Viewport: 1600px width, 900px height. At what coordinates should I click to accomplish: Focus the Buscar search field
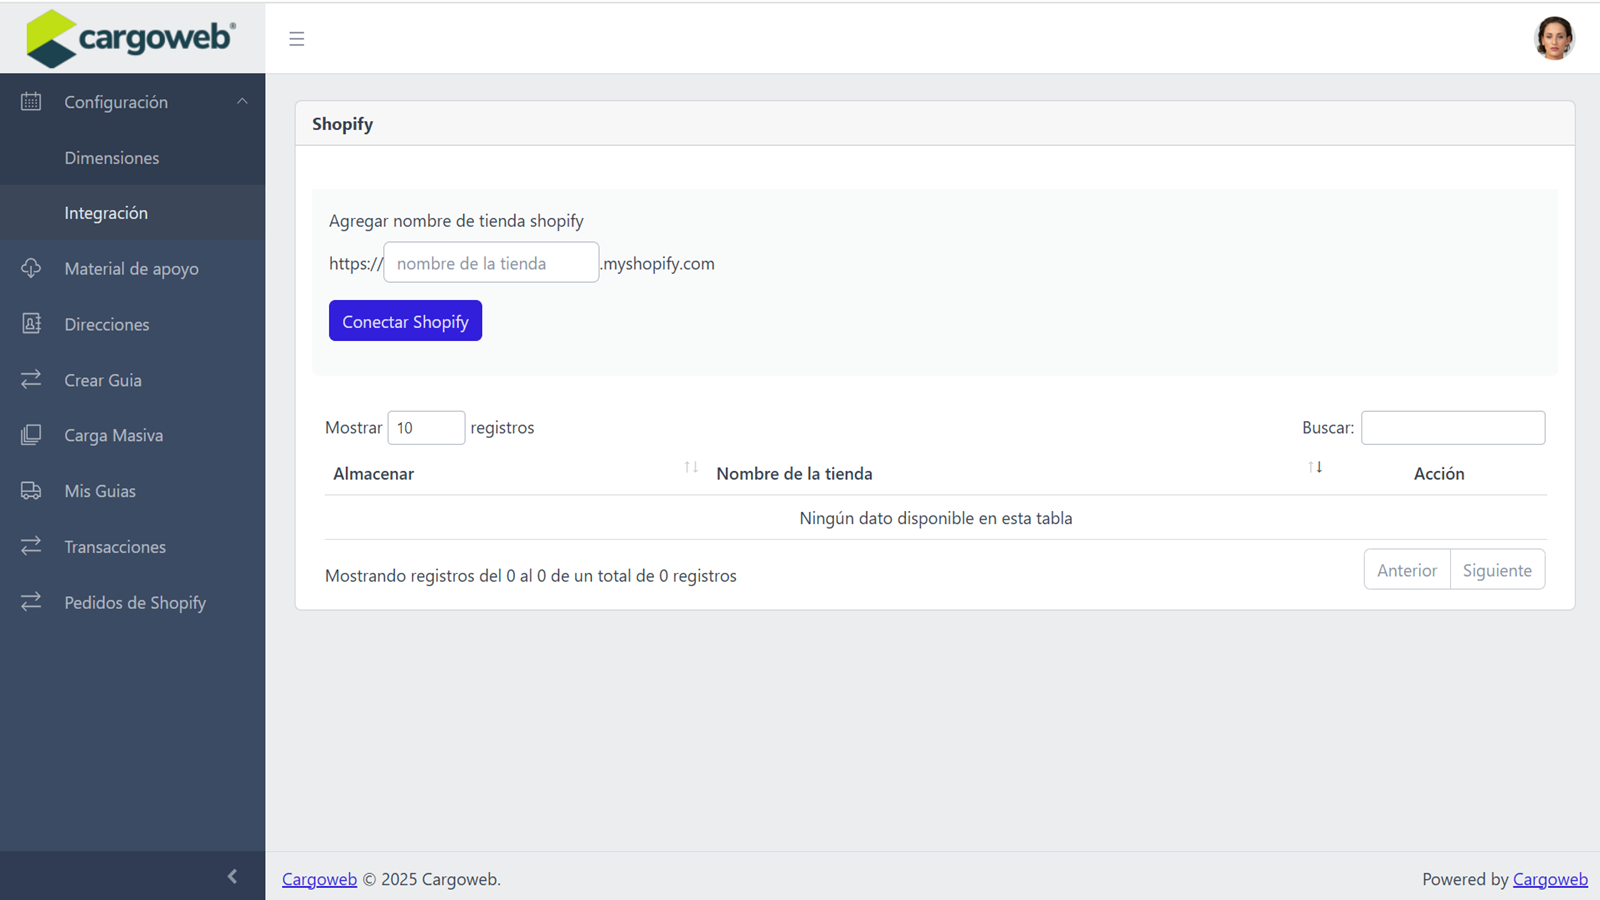pos(1452,427)
